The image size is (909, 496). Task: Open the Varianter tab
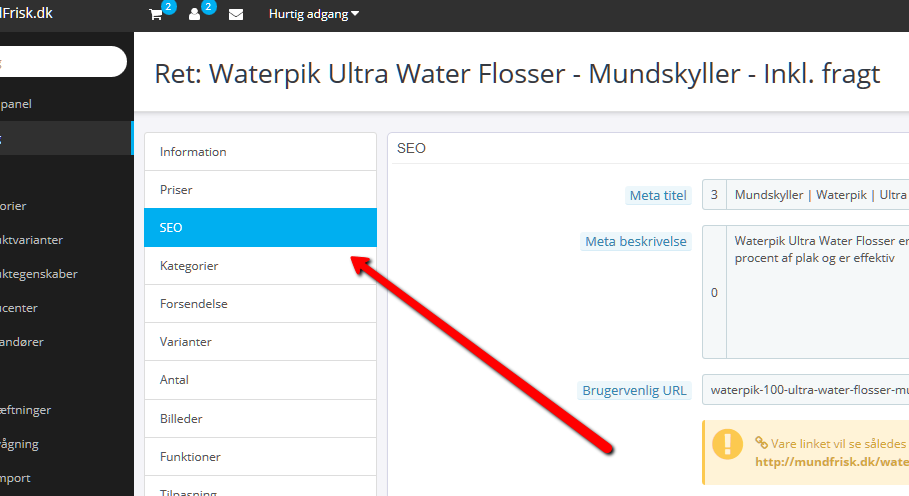coord(260,342)
